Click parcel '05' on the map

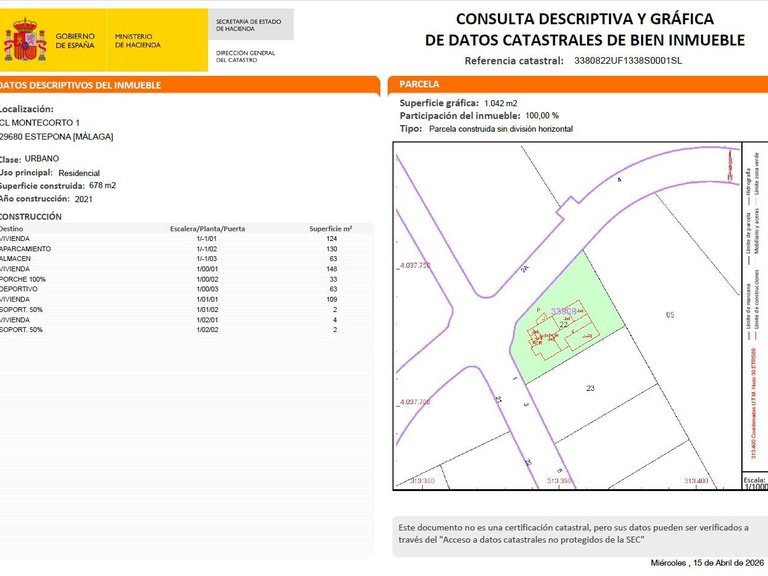[x=670, y=315]
